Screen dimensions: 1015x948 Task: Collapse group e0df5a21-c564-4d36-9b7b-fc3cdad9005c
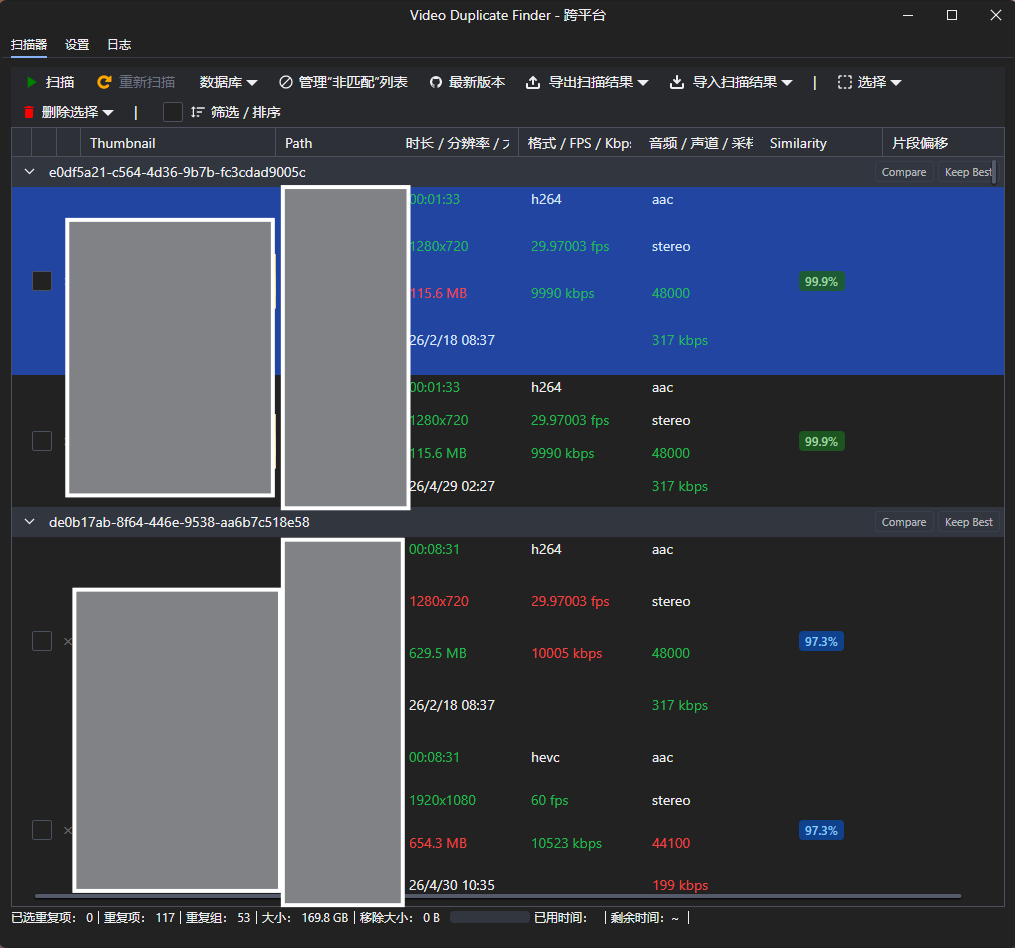(x=29, y=172)
